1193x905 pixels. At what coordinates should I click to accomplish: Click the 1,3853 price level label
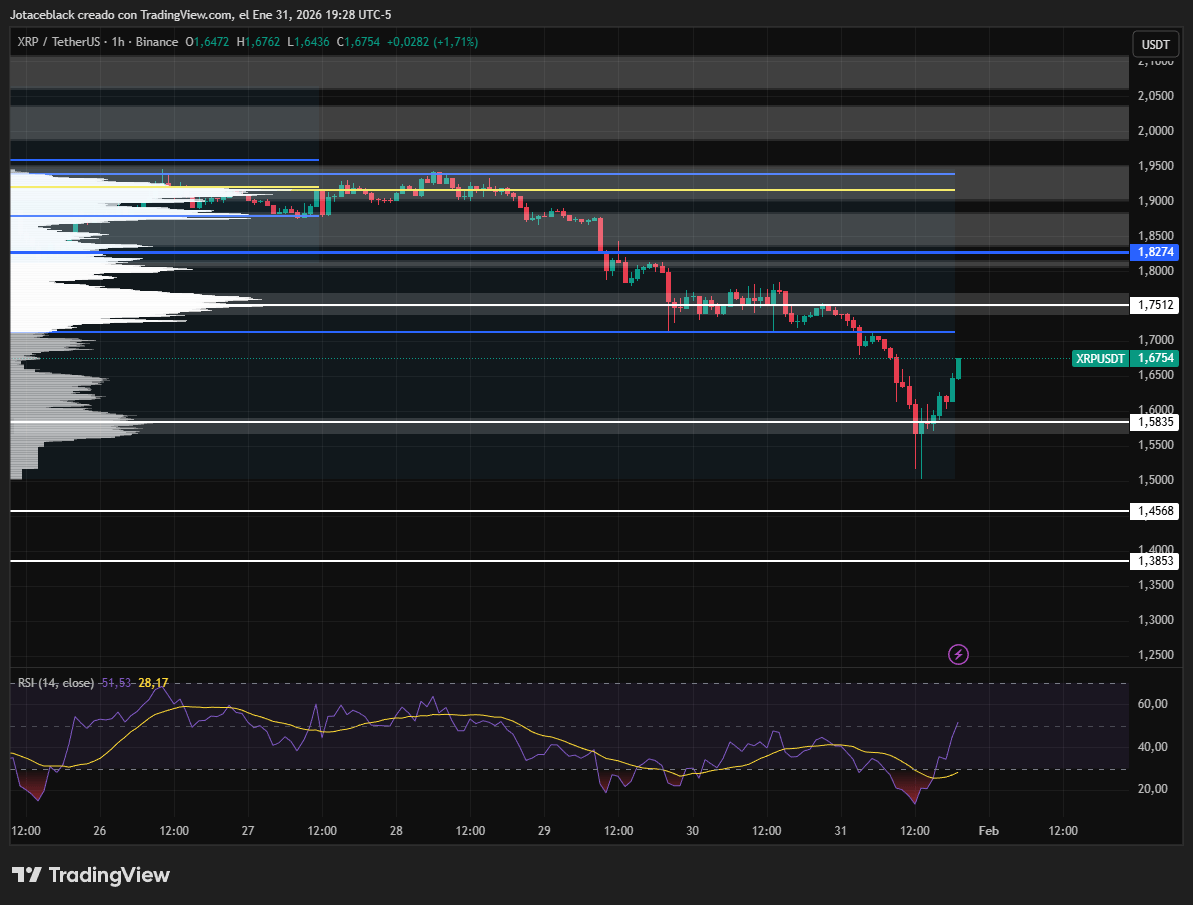click(x=1155, y=561)
